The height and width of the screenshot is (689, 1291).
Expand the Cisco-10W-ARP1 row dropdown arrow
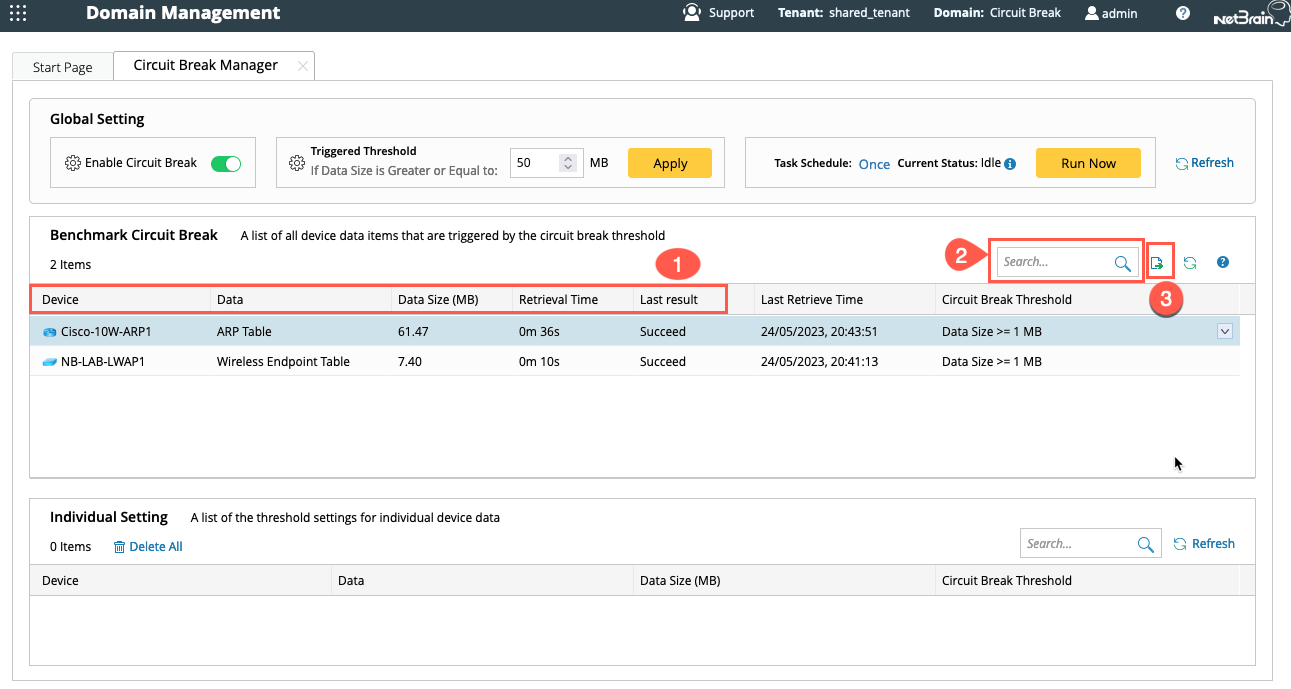coord(1225,332)
